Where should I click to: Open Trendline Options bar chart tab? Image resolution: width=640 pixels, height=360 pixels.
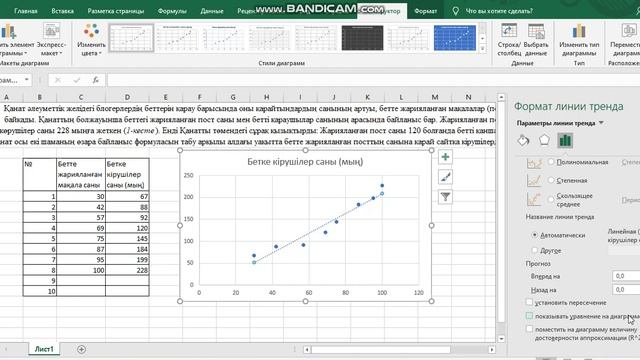(x=565, y=140)
